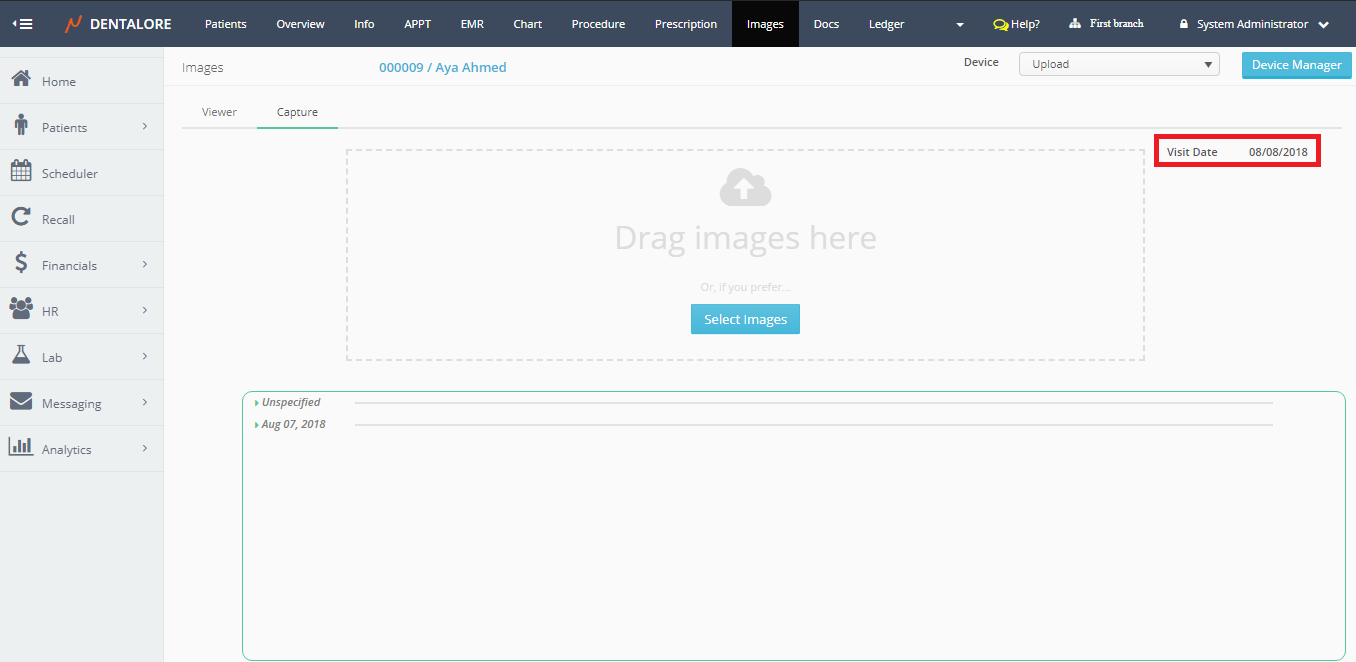Screen dimensions: 1356x662
Task: Click the Home house icon in sidebar
Action: pyautogui.click(x=20, y=80)
